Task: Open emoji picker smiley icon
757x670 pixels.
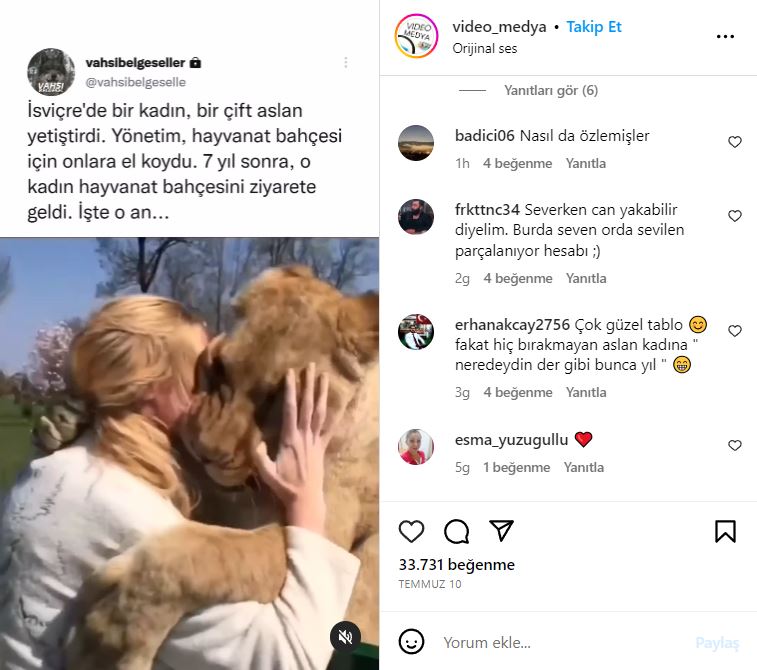Action: tap(411, 642)
